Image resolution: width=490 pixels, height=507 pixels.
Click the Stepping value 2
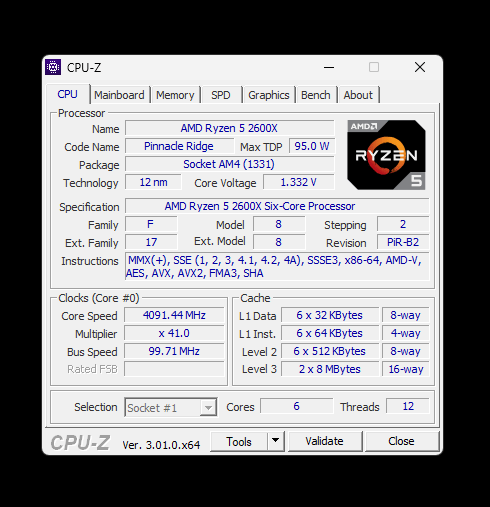(403, 224)
